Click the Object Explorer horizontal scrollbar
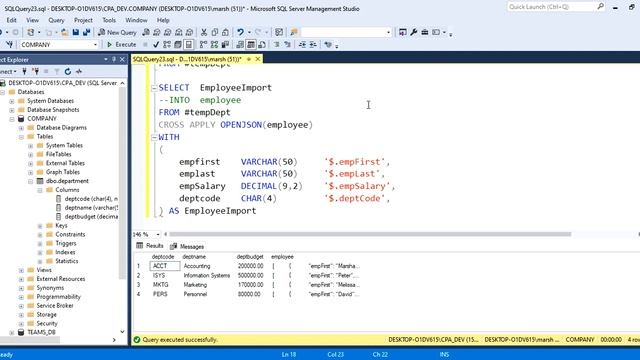The image size is (640, 360). 30,340
